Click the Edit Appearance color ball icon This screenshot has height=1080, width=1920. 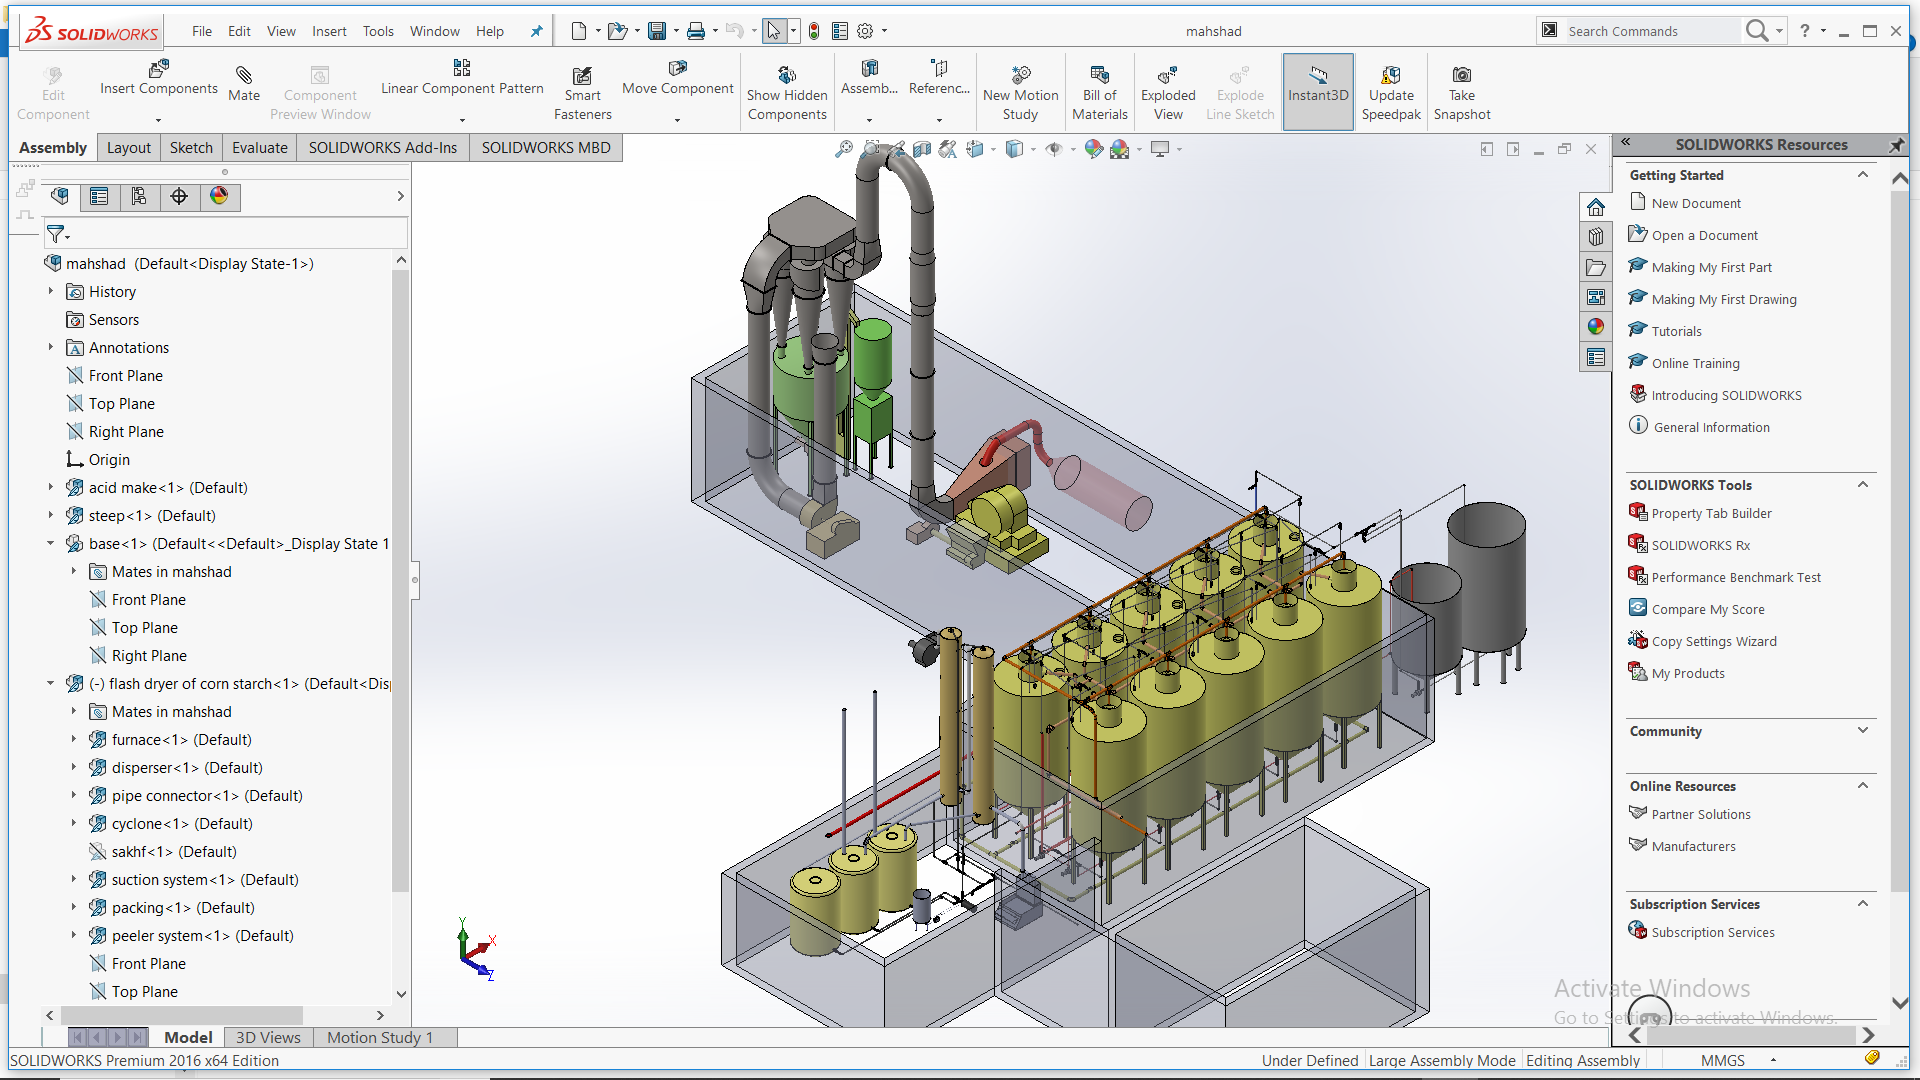1093,149
